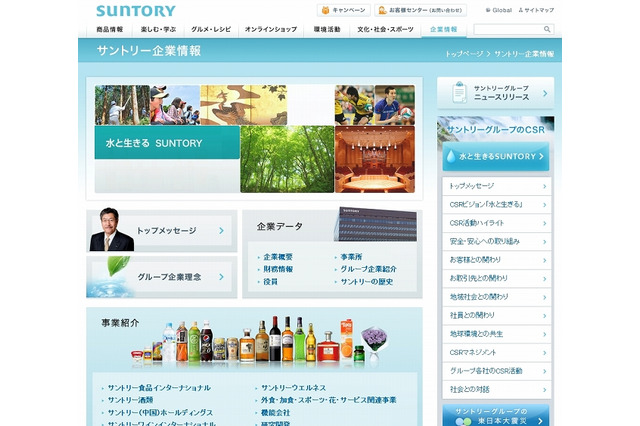Switch to the 環境活動 tab
The width and height of the screenshot is (640, 426).
[x=325, y=30]
